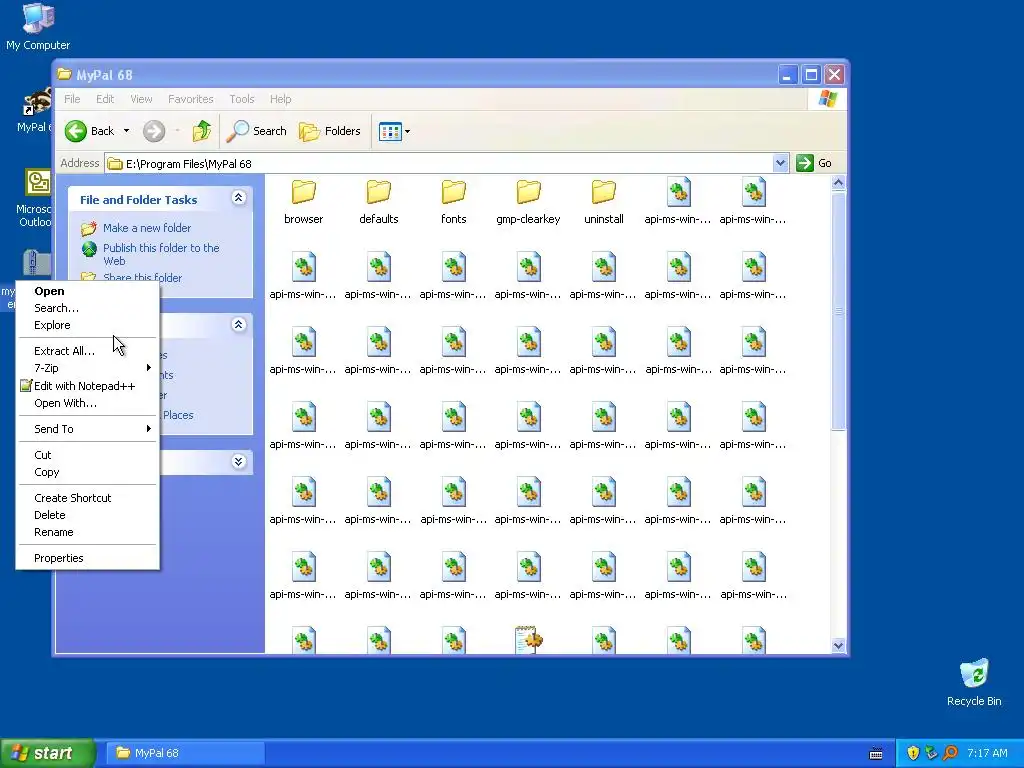This screenshot has height=768, width=1024.
Task: Choose Extract All... from context menu
Action: (88, 351)
